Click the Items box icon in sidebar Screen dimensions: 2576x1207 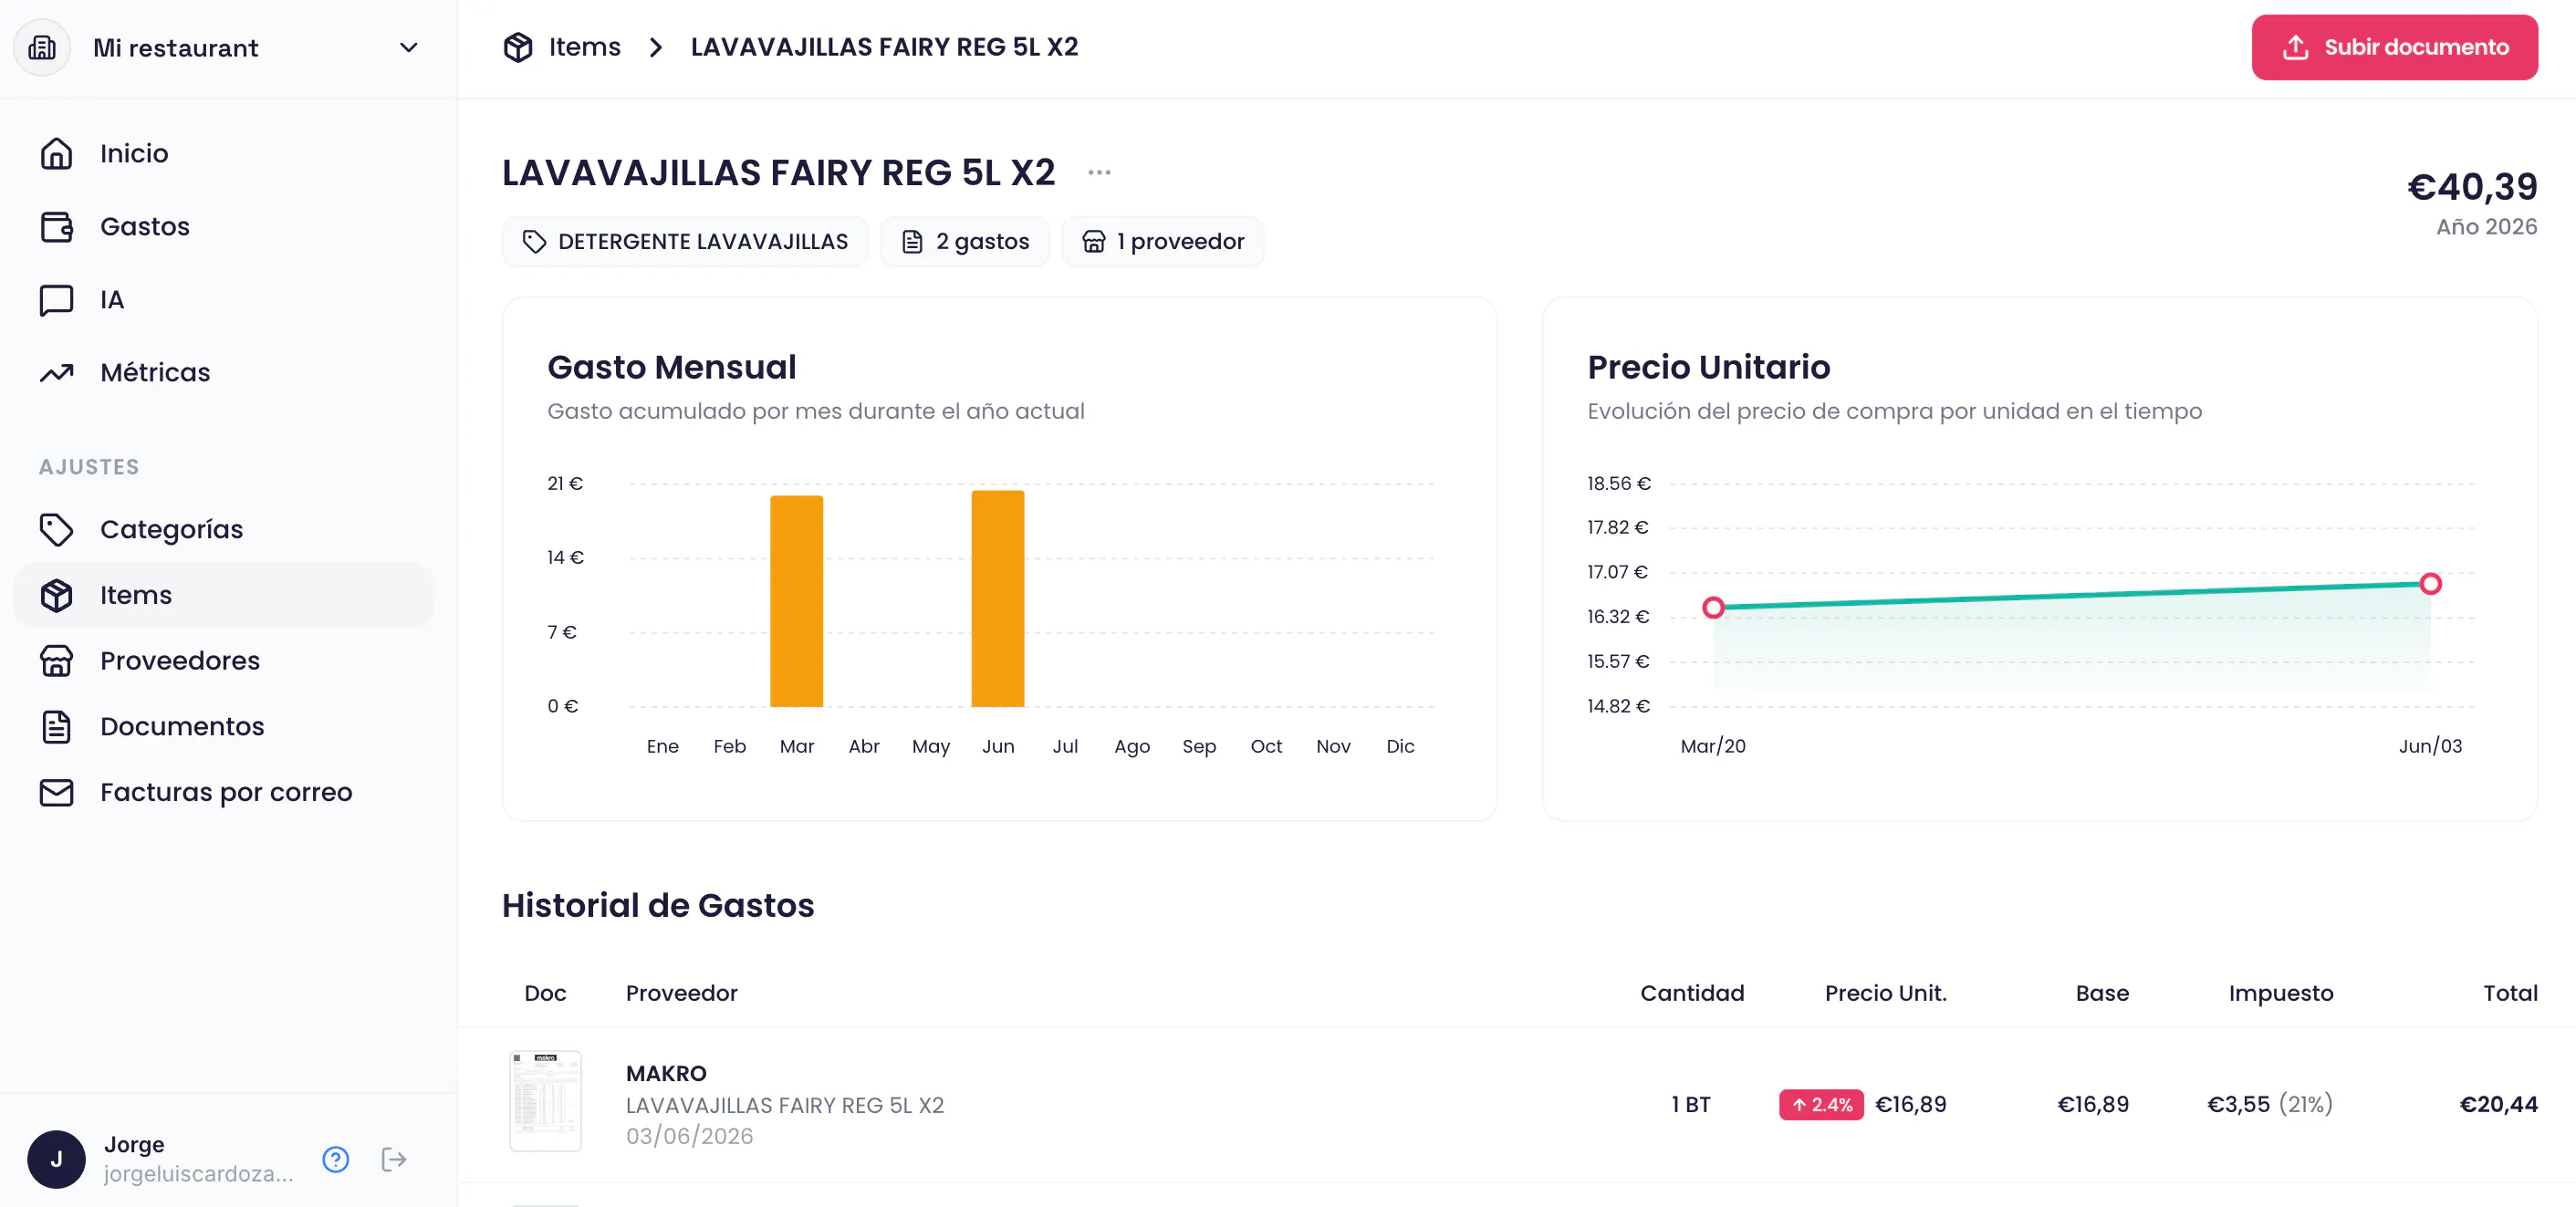pos(56,595)
